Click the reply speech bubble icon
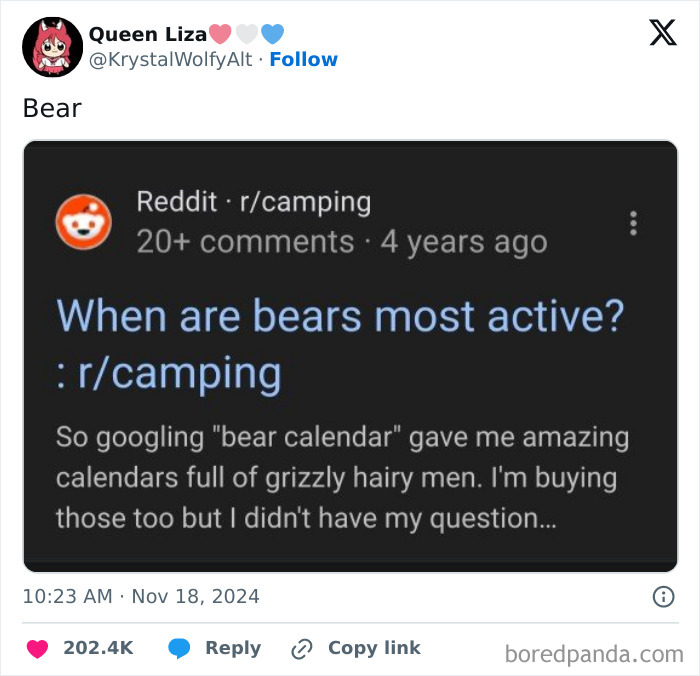This screenshot has width=700, height=676. pos(180,648)
